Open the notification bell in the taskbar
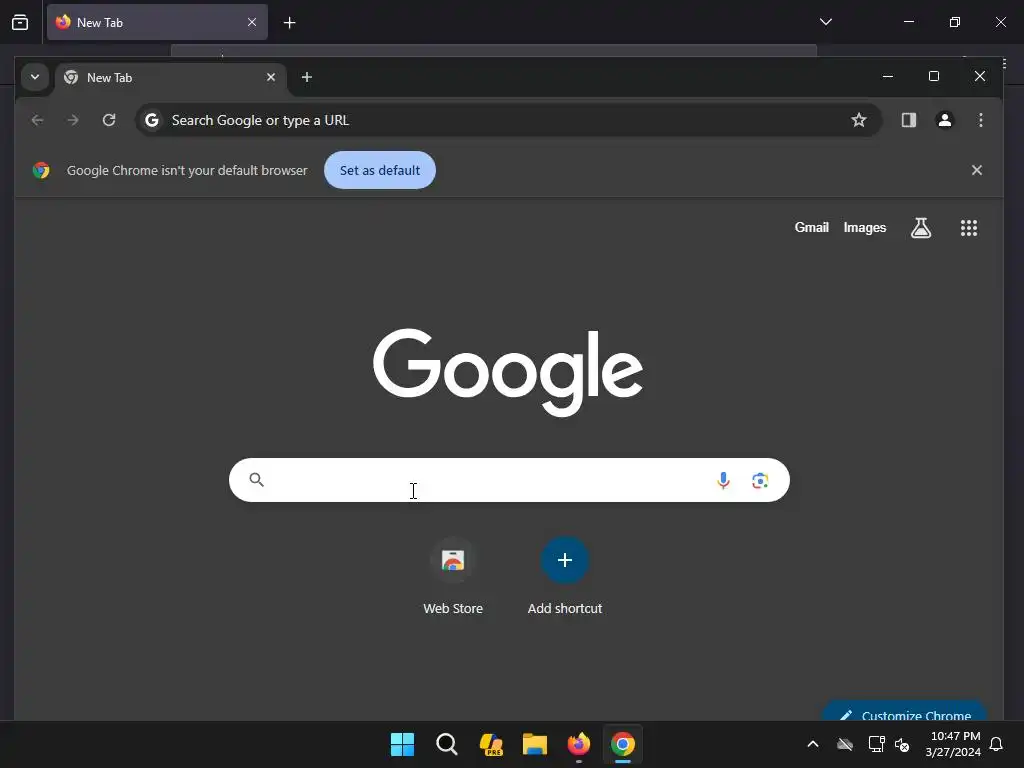Screen dimensions: 1024x768 tap(996, 744)
